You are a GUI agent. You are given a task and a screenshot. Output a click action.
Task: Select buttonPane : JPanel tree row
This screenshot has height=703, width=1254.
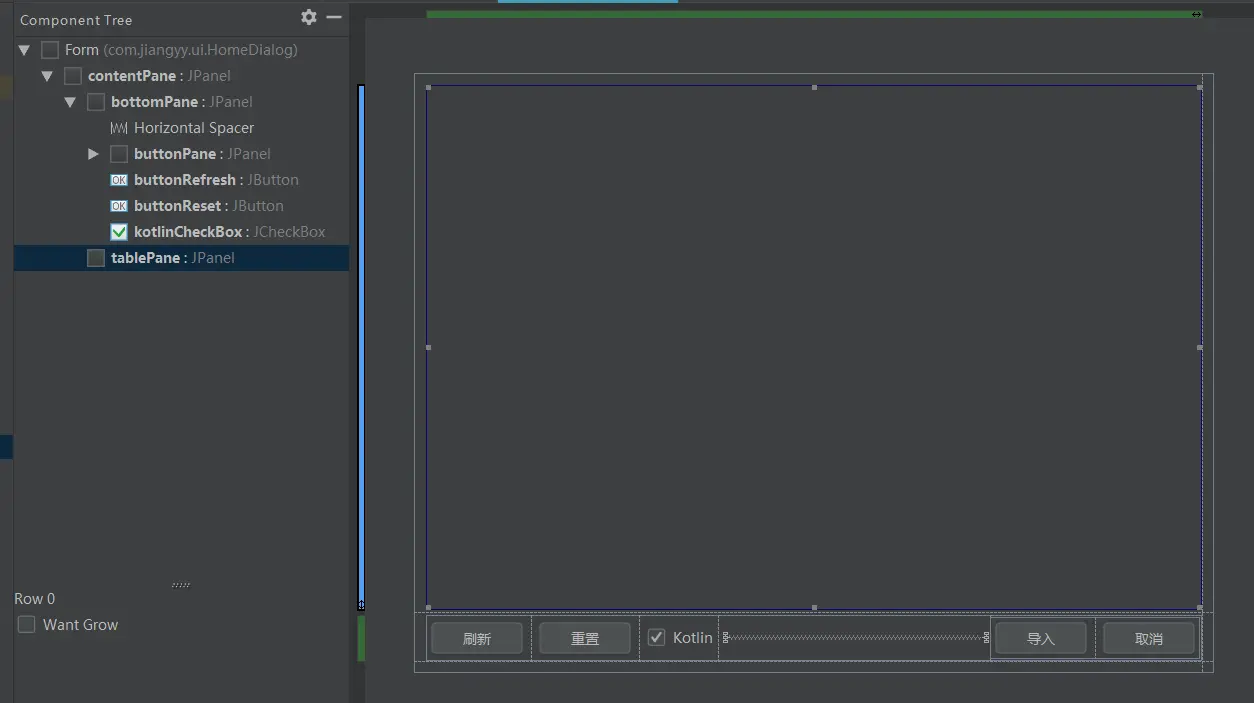click(182, 154)
